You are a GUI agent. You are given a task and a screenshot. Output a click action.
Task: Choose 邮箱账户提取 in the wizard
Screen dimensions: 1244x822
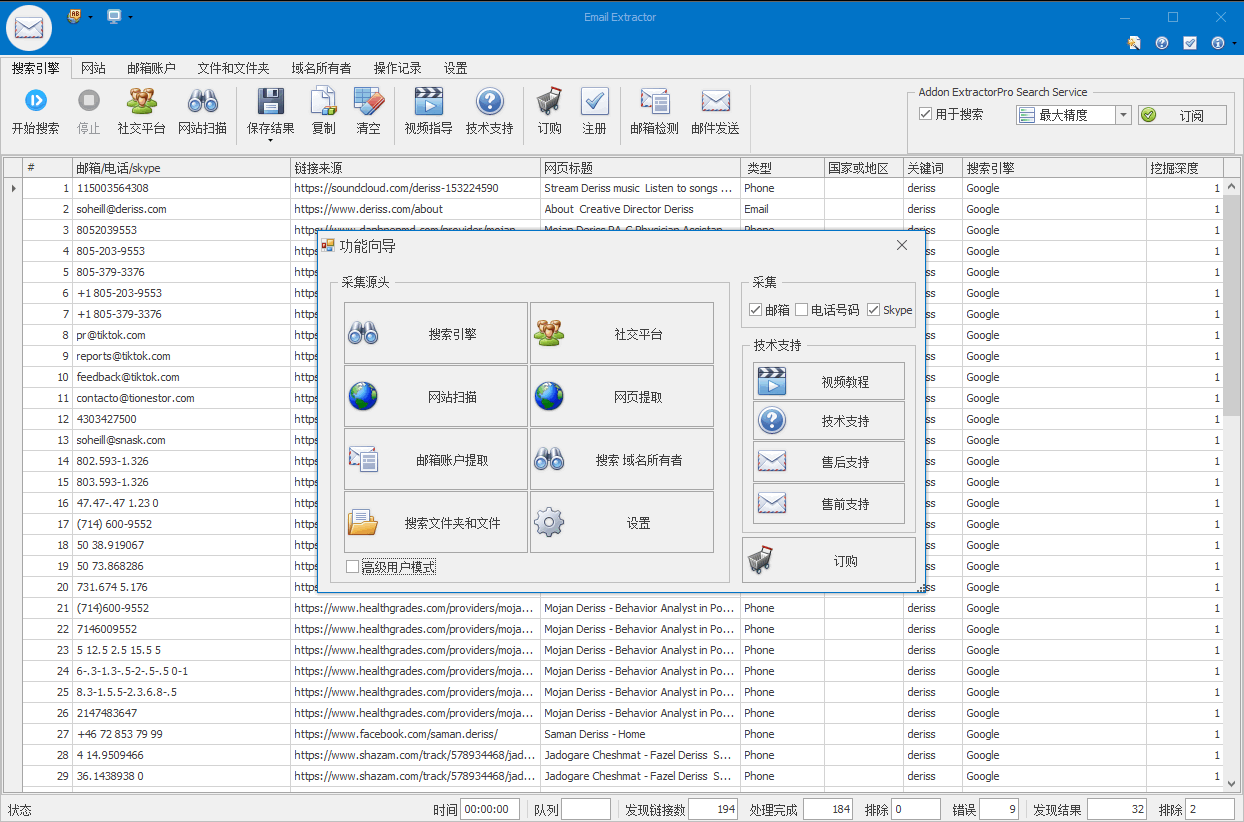tap(436, 460)
